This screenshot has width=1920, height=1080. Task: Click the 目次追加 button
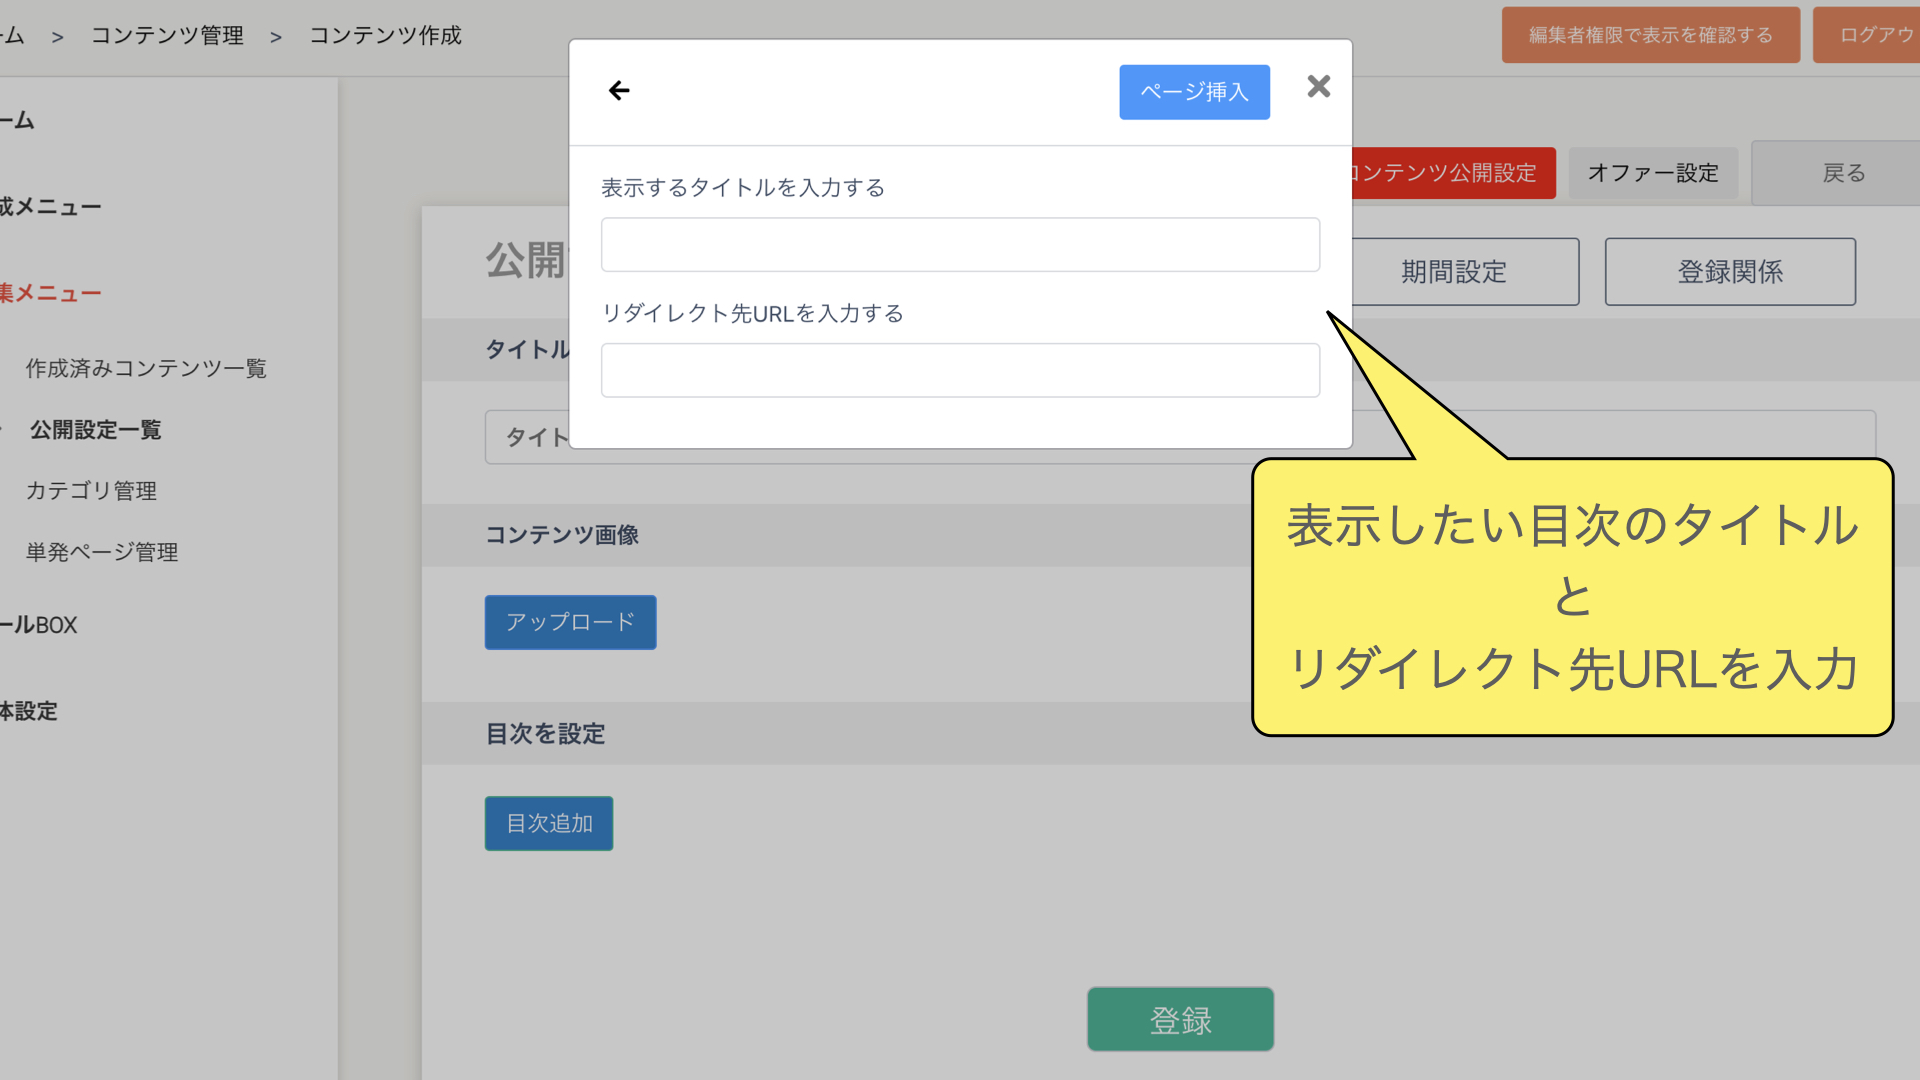(548, 823)
